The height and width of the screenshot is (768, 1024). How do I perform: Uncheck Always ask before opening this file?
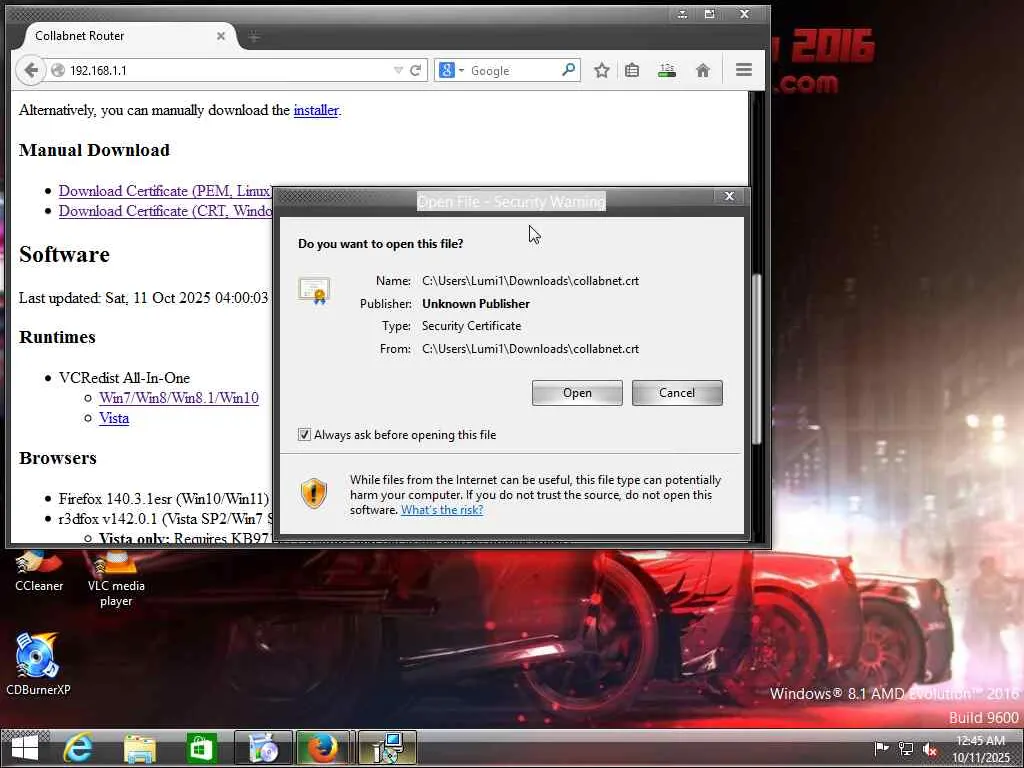pyautogui.click(x=304, y=435)
